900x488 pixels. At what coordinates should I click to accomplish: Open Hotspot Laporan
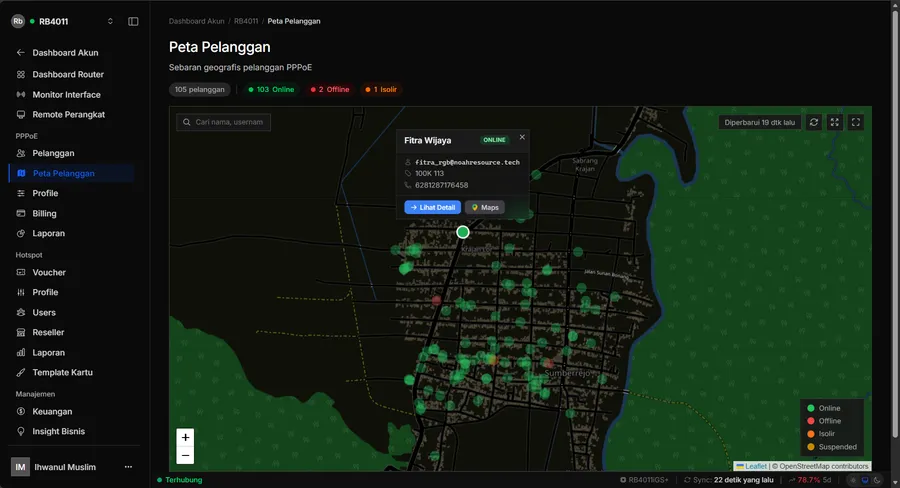[x=72, y=353]
